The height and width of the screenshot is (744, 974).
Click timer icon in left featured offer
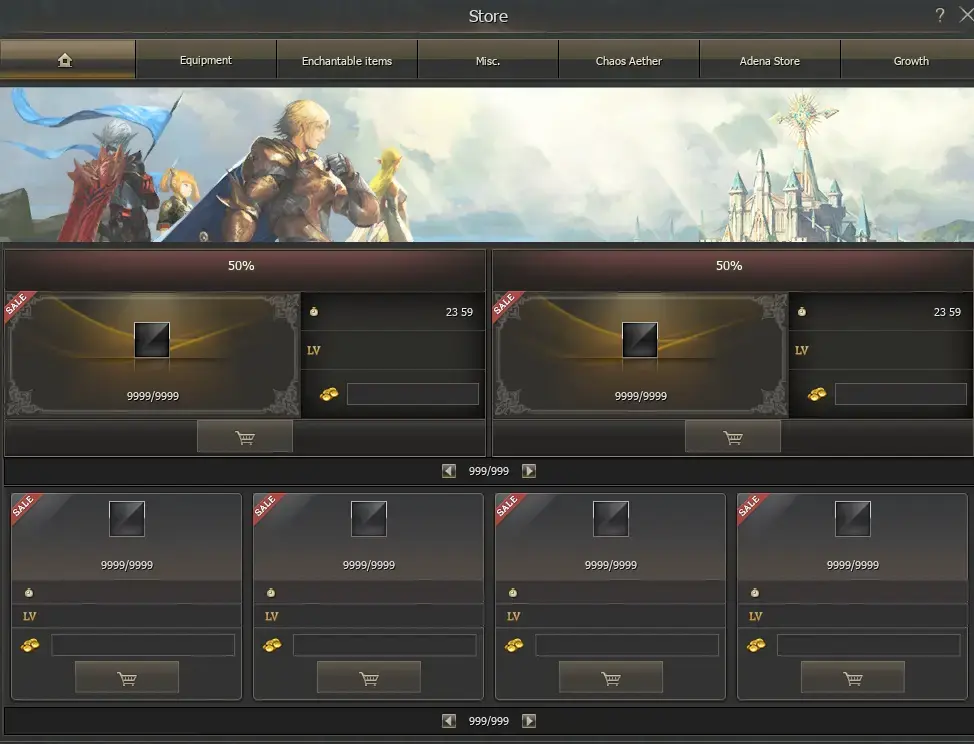(314, 311)
